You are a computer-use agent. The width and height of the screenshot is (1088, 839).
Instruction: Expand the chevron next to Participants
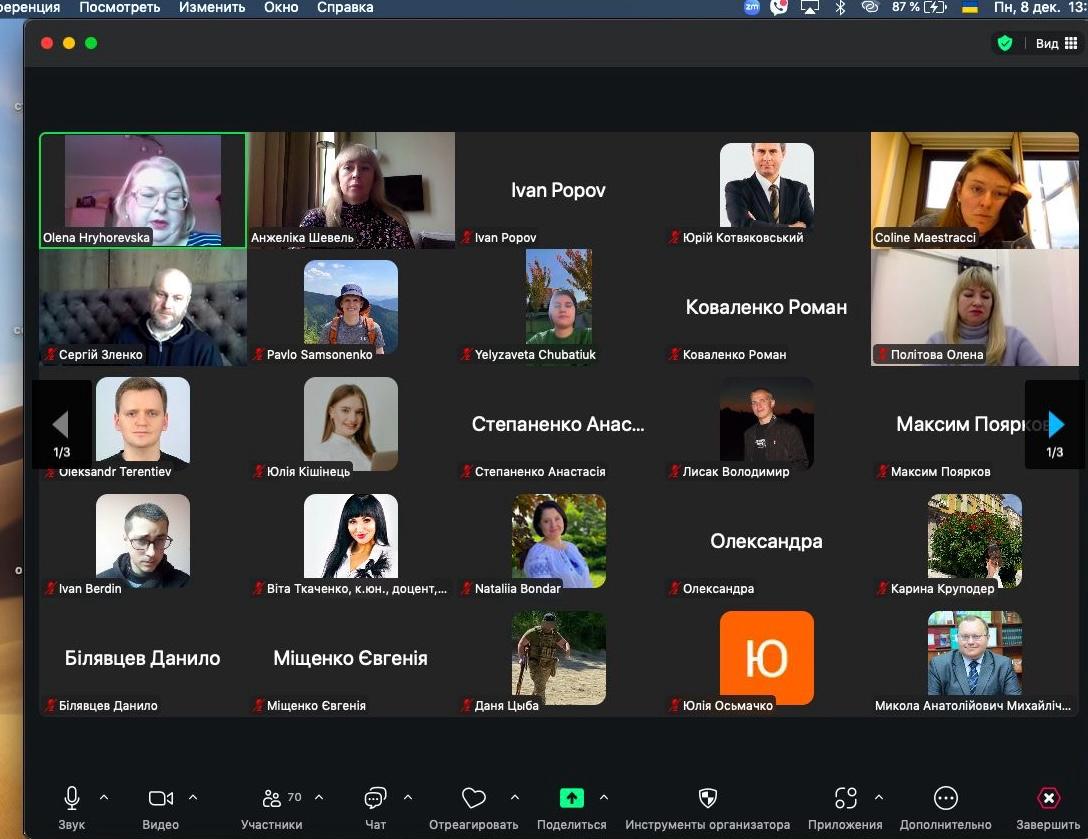tap(319, 797)
